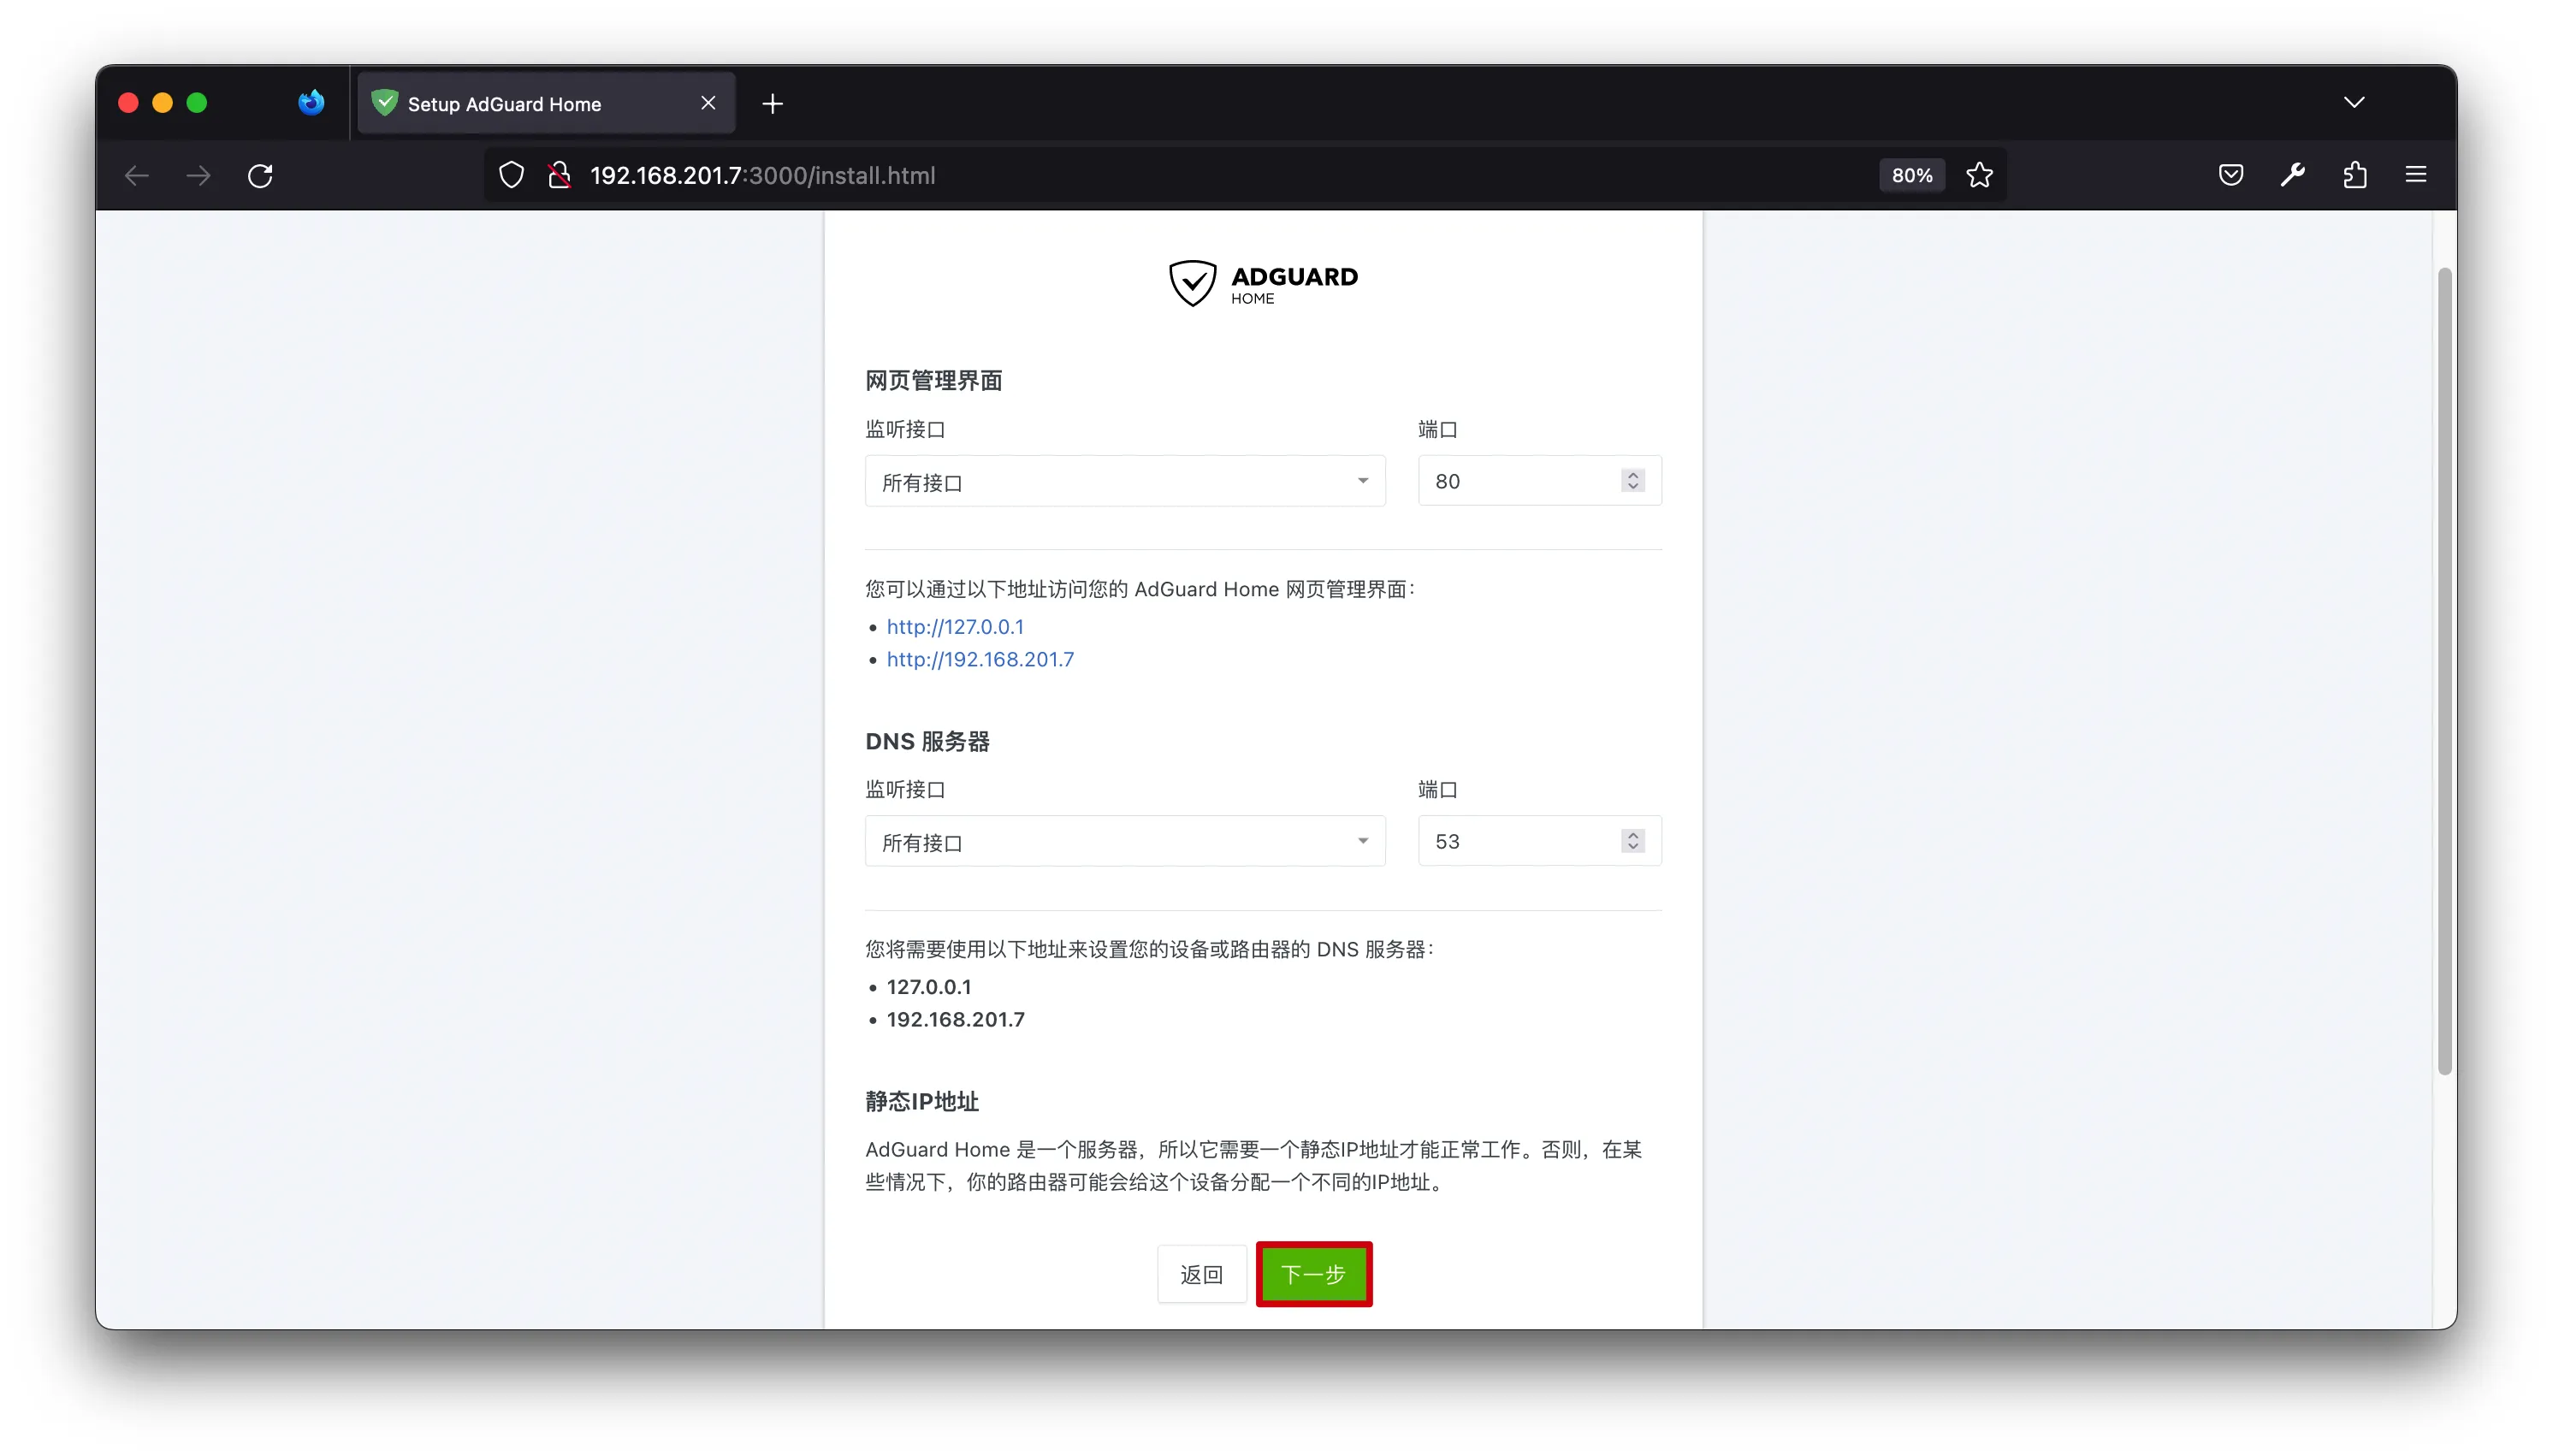Reload the install page
Image resolution: width=2553 pixels, height=1456 pixels.
pyautogui.click(x=260, y=176)
